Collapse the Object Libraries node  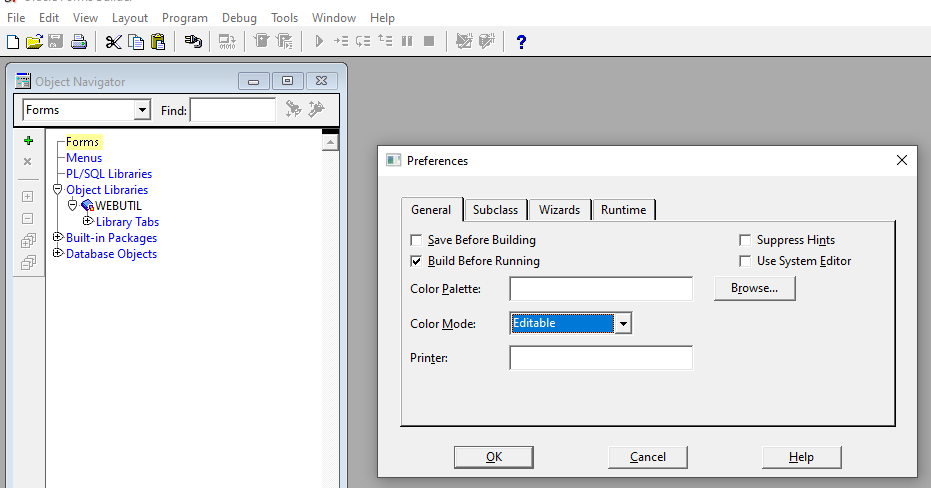(58, 189)
